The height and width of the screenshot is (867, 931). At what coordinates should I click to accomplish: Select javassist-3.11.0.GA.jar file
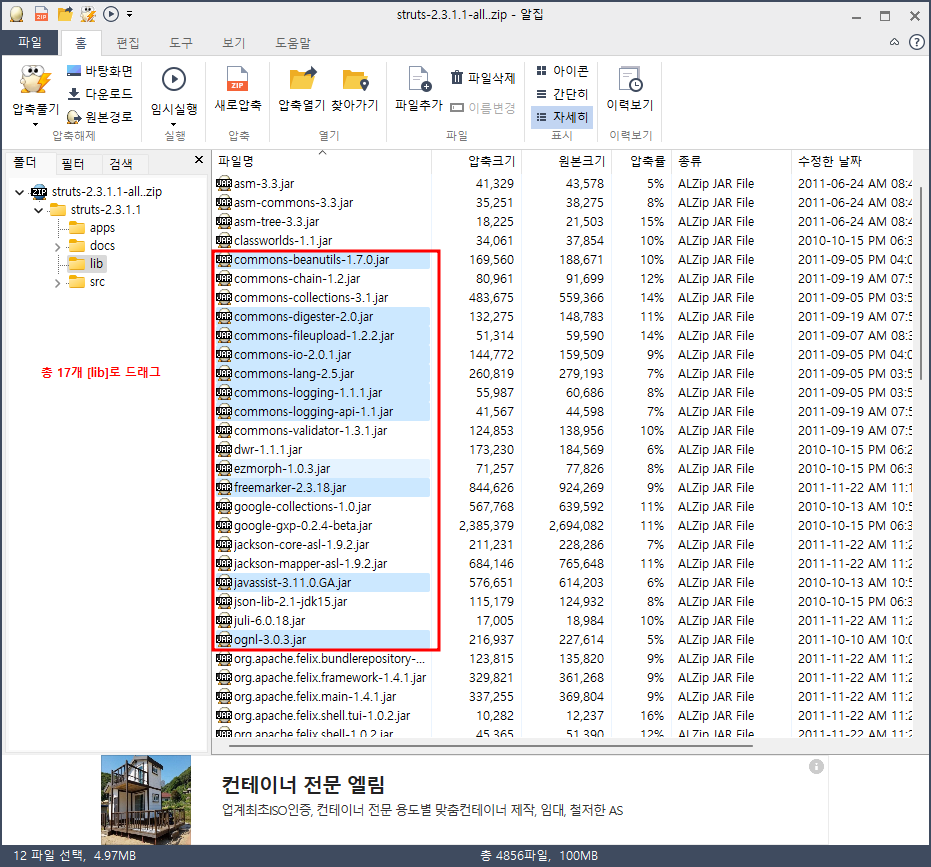coord(321,583)
